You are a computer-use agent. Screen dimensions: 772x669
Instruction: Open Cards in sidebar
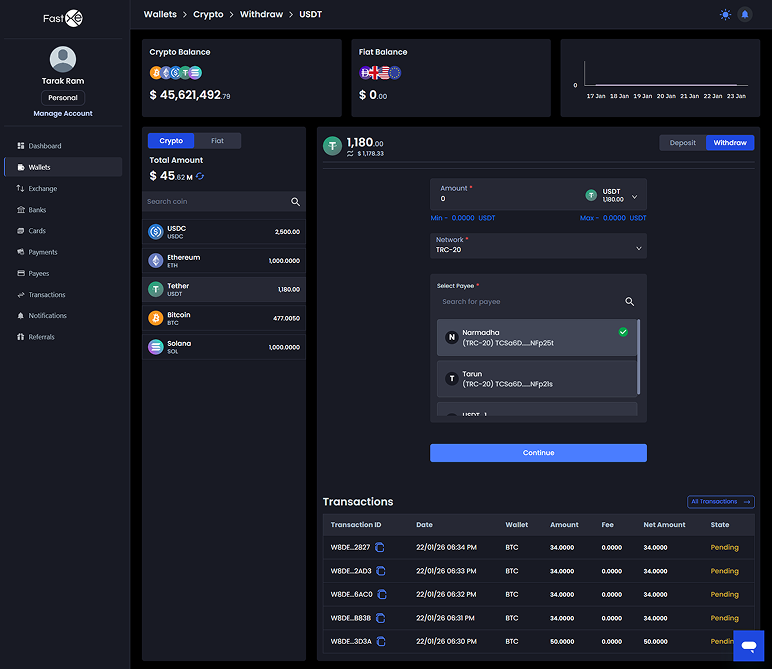click(x=63, y=230)
